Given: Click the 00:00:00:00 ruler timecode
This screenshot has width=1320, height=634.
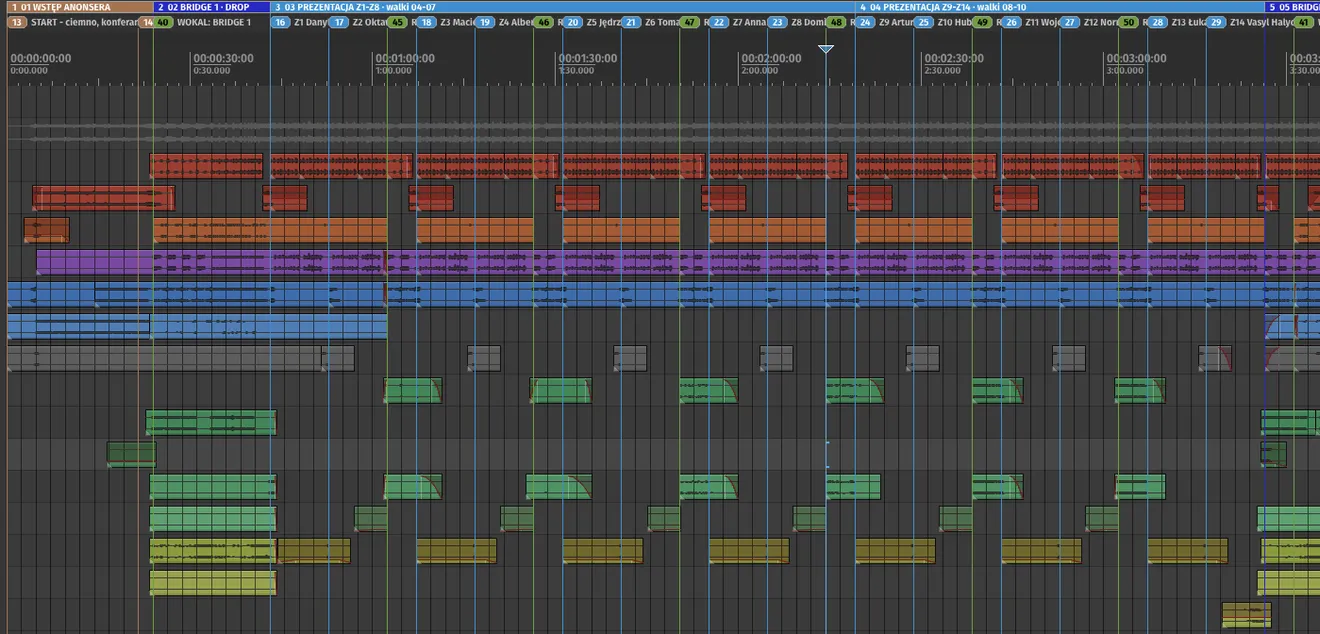Looking at the screenshot, I should (x=41, y=59).
